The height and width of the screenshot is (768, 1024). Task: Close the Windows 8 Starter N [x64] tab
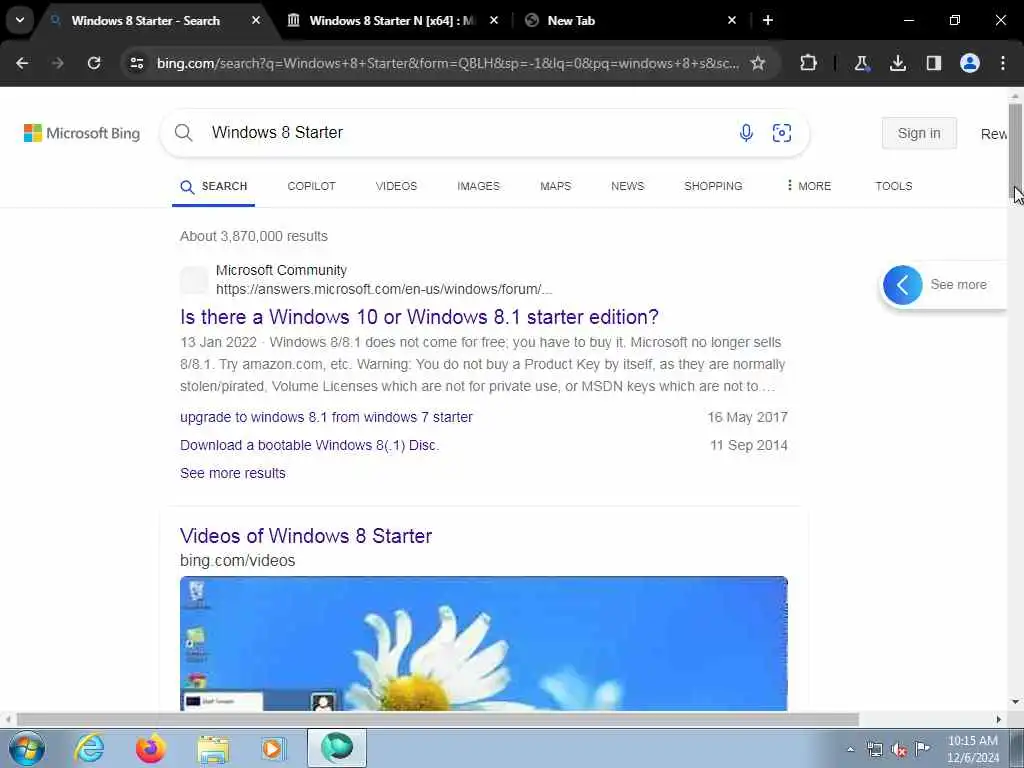tap(494, 21)
